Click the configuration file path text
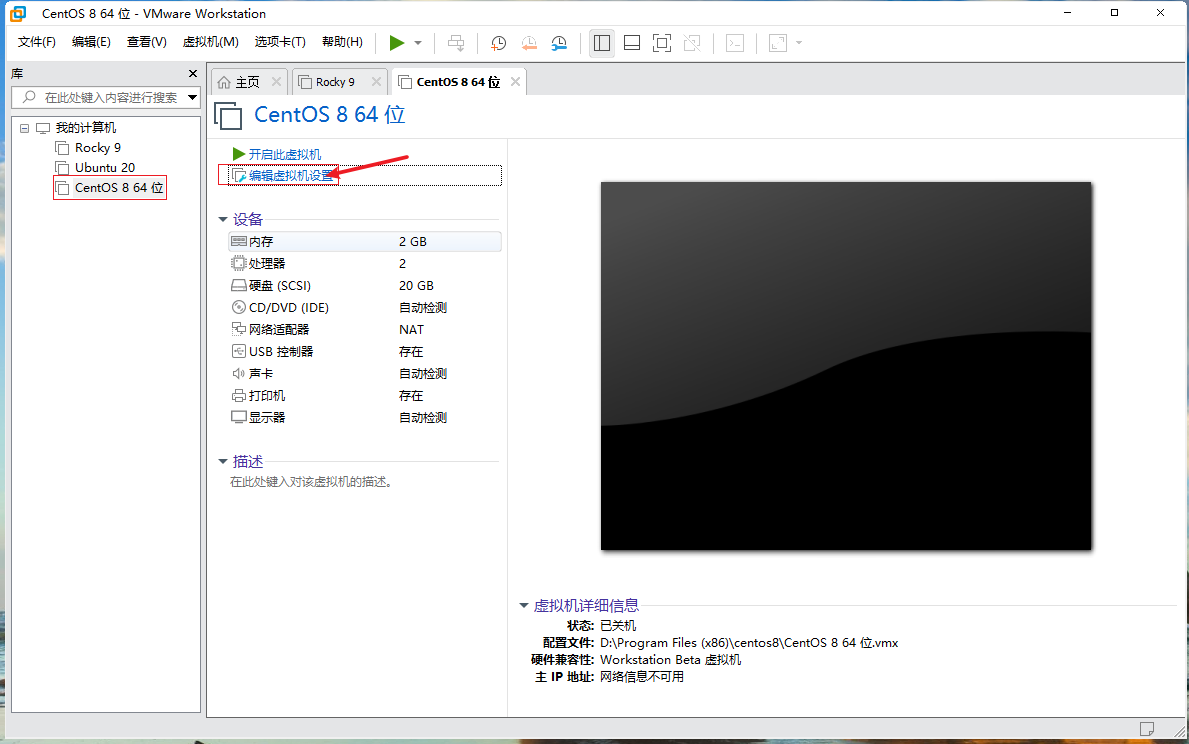 (x=748, y=642)
